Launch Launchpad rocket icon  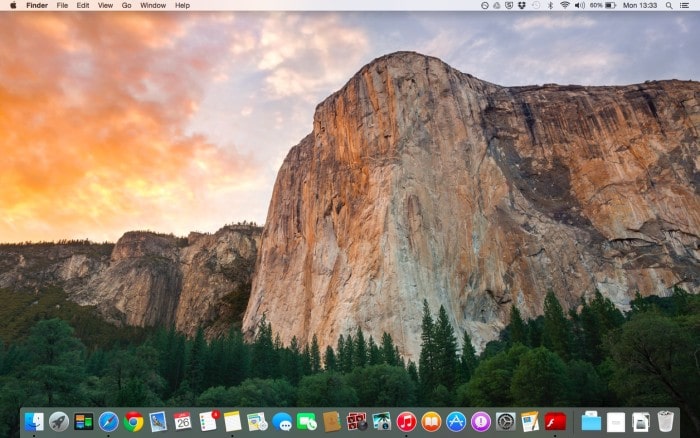[59, 421]
